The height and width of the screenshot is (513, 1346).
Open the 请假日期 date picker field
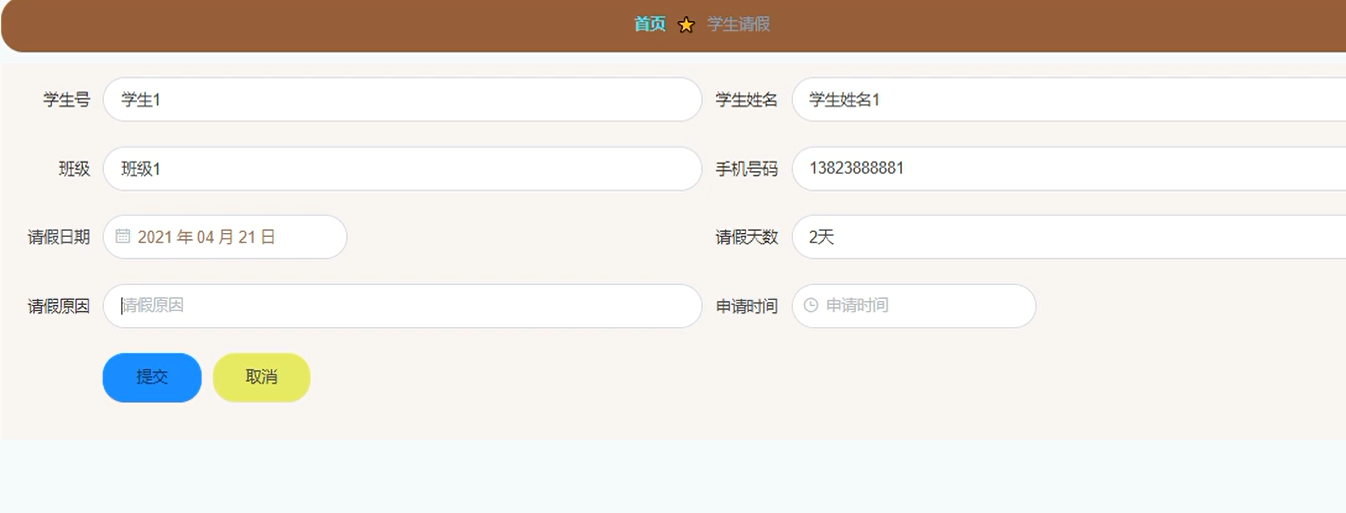coord(225,237)
